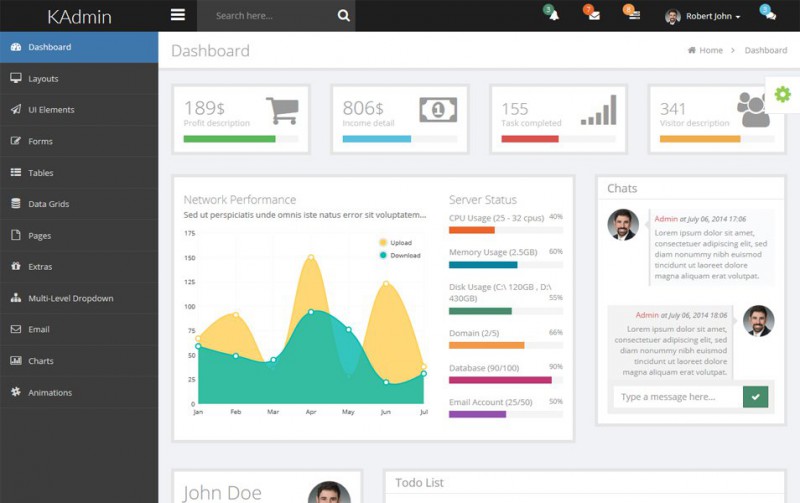Toggle the Upload series in chart legend

pos(399,242)
